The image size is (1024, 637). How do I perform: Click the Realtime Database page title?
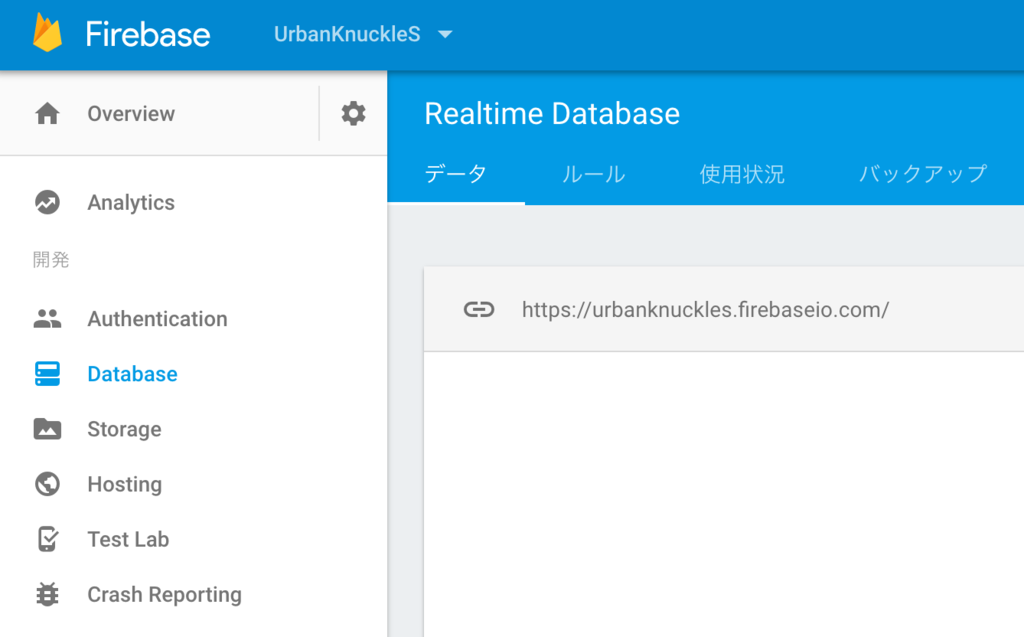pos(551,113)
